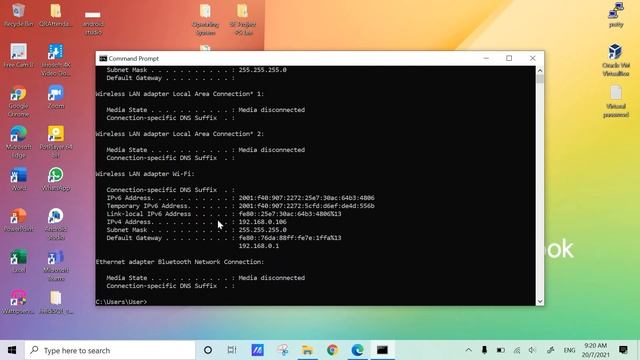This screenshot has height=360, width=640.
Task: Open the Recycle Bin desktop icon
Action: tap(18, 15)
